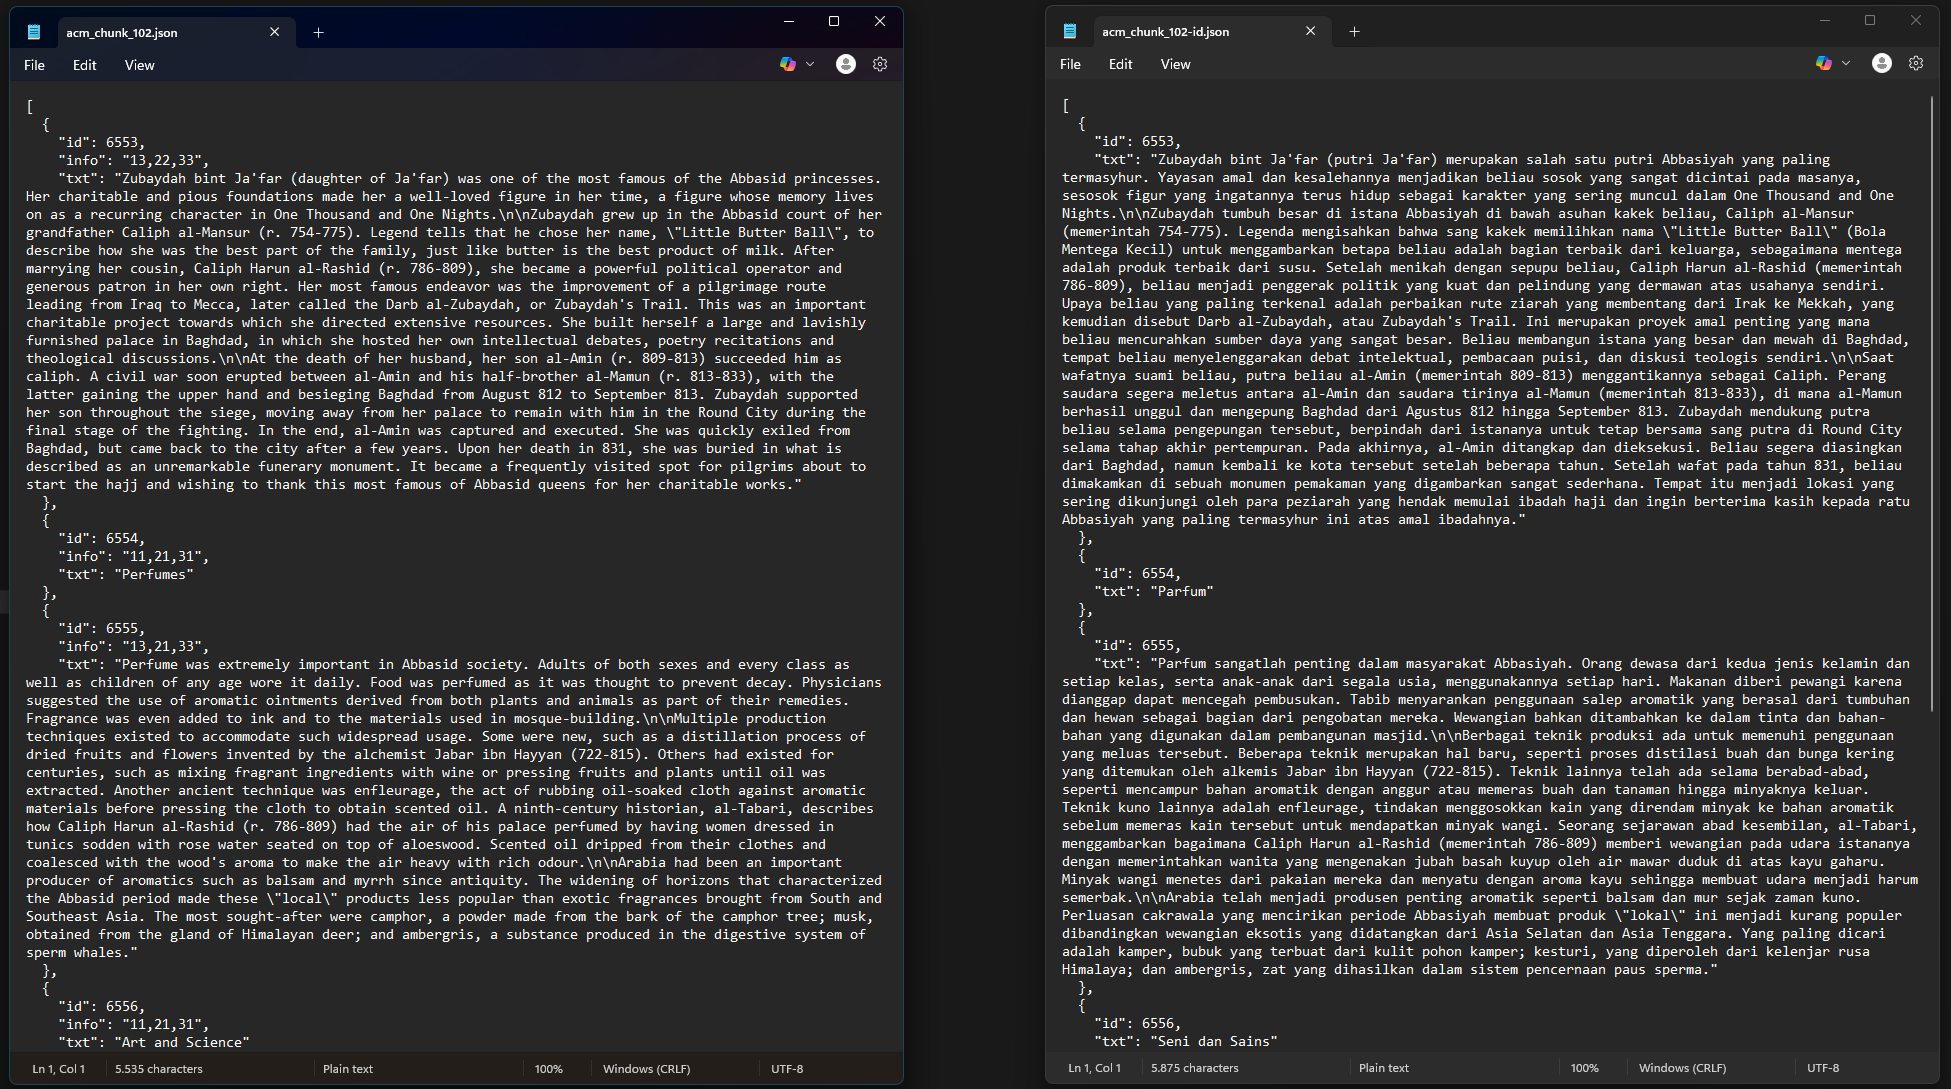This screenshot has width=1951, height=1089.
Task: Open View menu in right Notepad
Action: [x=1175, y=64]
